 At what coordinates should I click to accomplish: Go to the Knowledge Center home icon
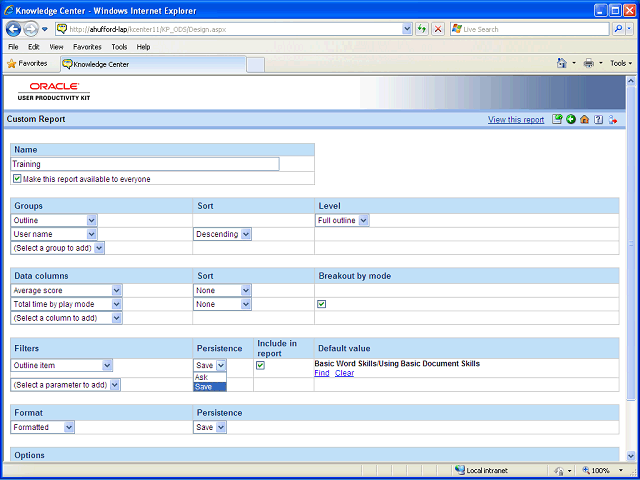click(584, 119)
